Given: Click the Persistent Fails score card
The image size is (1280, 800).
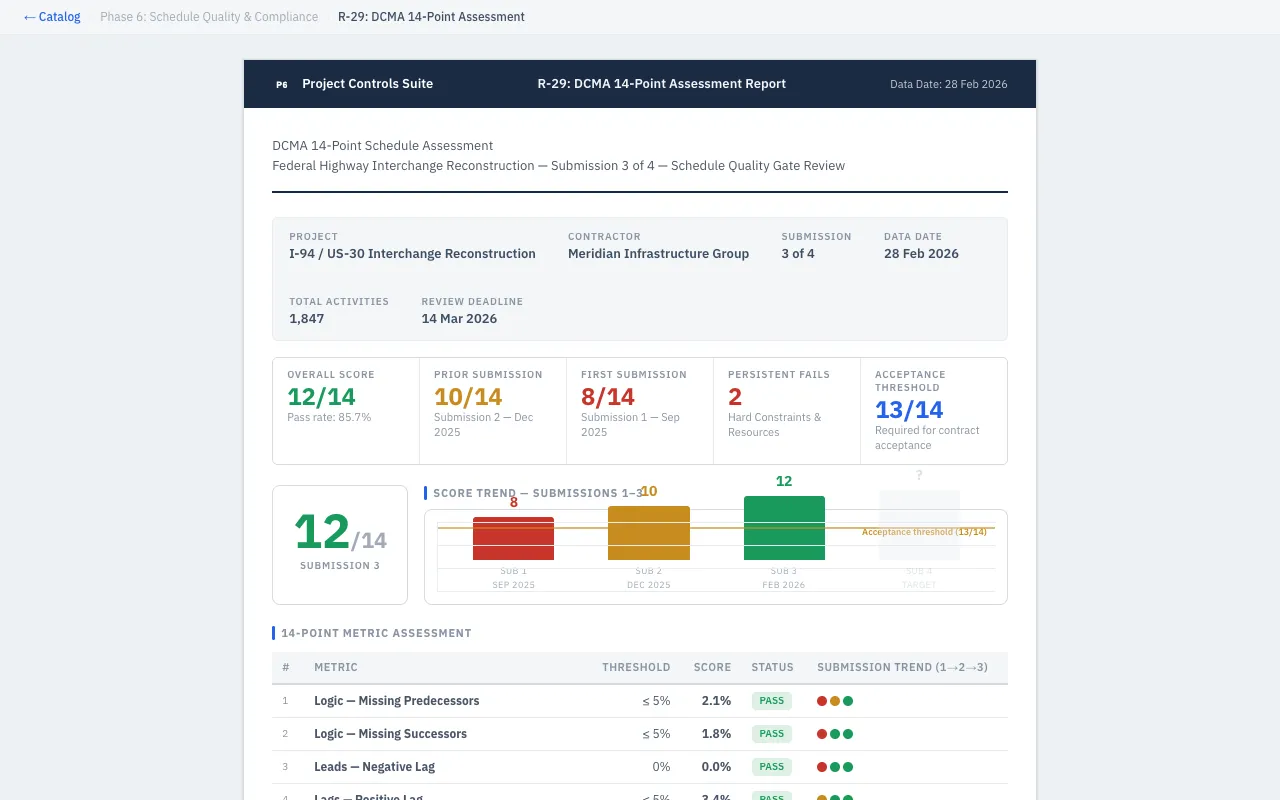Looking at the screenshot, I should click(x=785, y=410).
